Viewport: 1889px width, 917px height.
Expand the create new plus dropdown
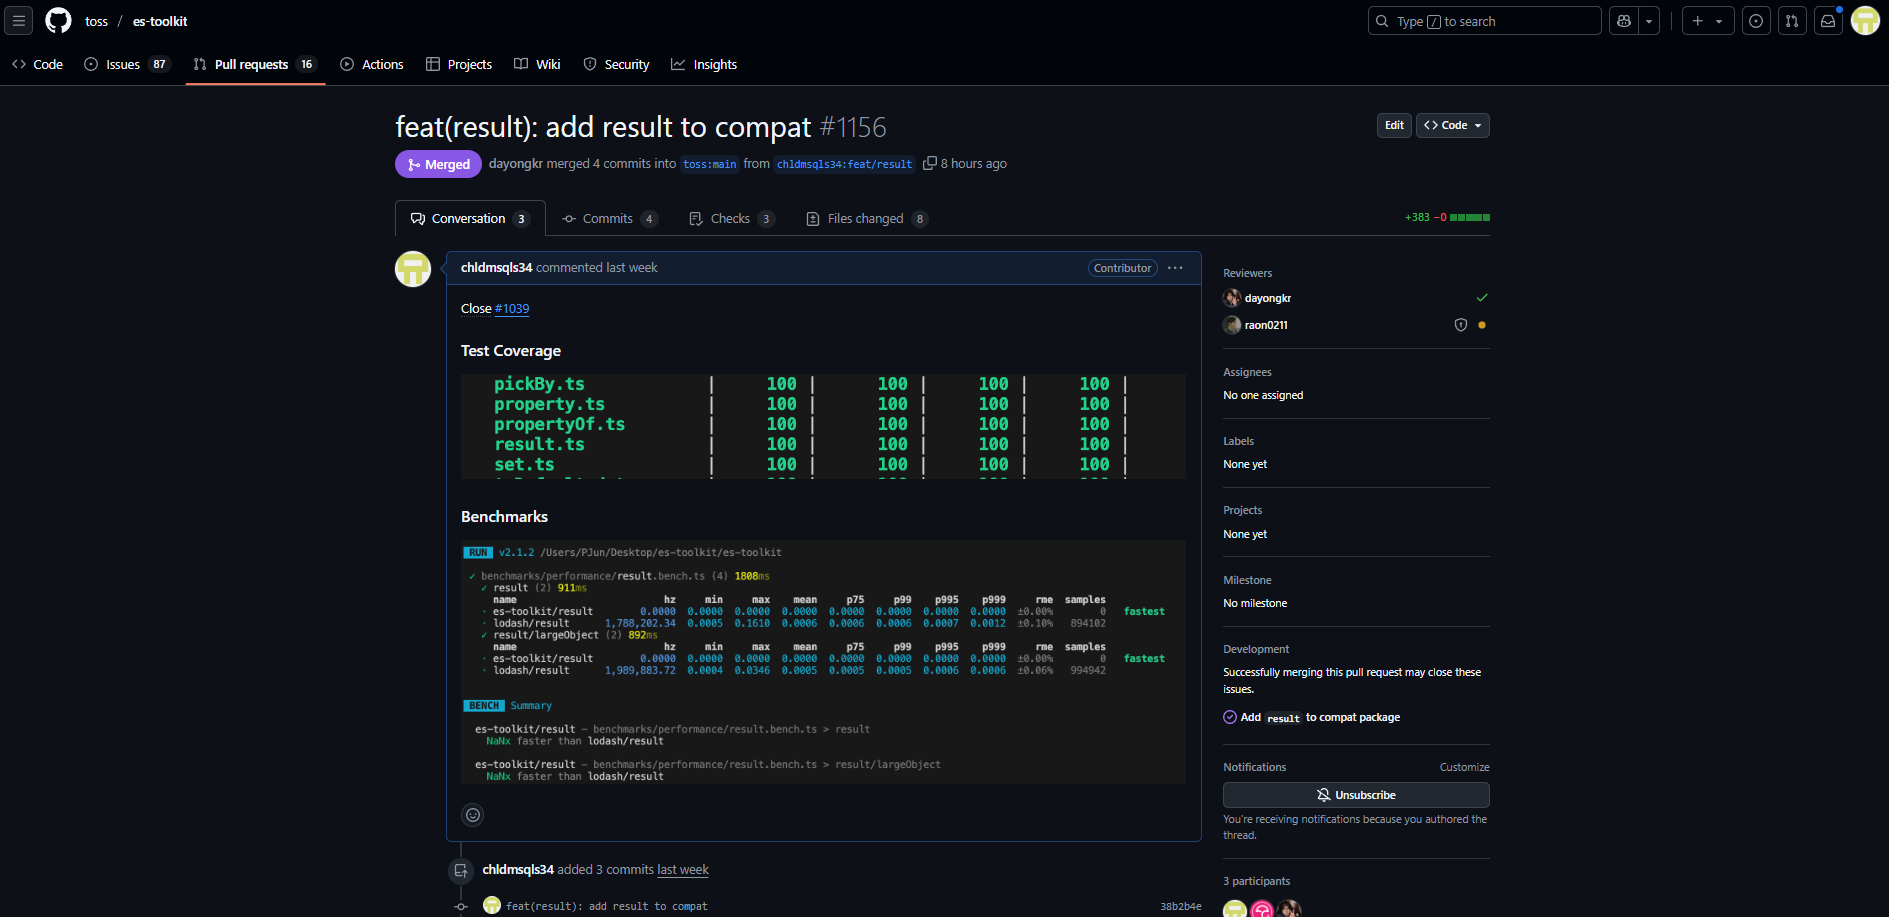click(1707, 21)
